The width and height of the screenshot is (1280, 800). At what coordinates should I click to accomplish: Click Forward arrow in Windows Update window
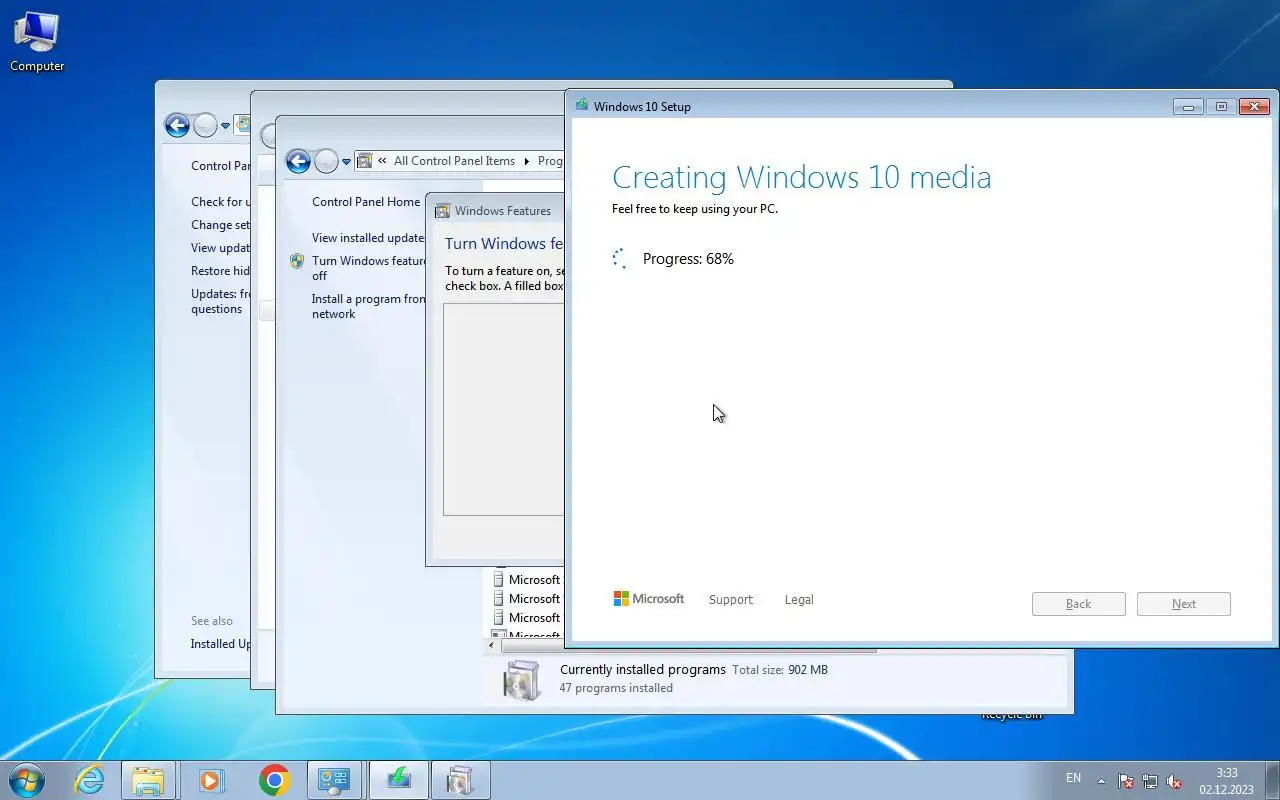[x=205, y=125]
